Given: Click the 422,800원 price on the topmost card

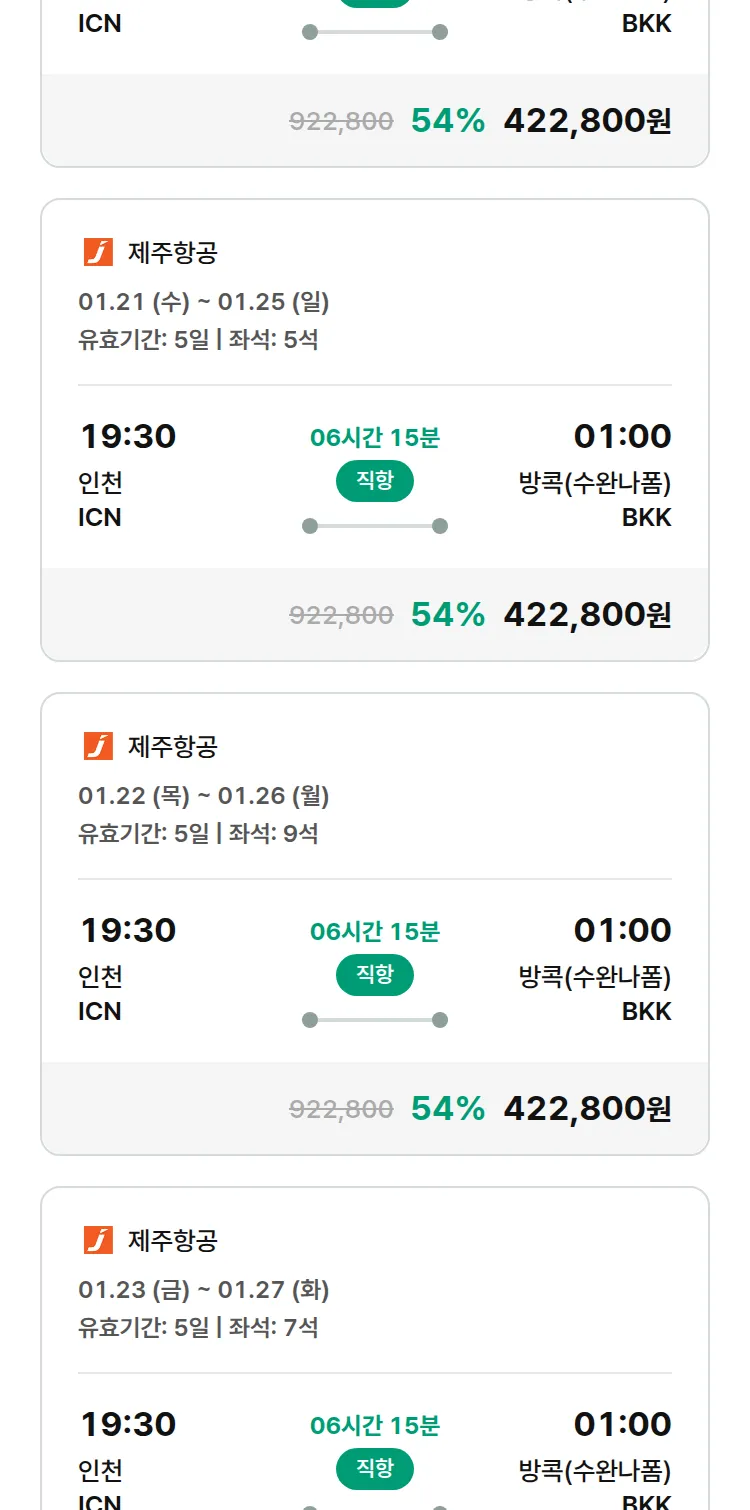Looking at the screenshot, I should pyautogui.click(x=587, y=120).
